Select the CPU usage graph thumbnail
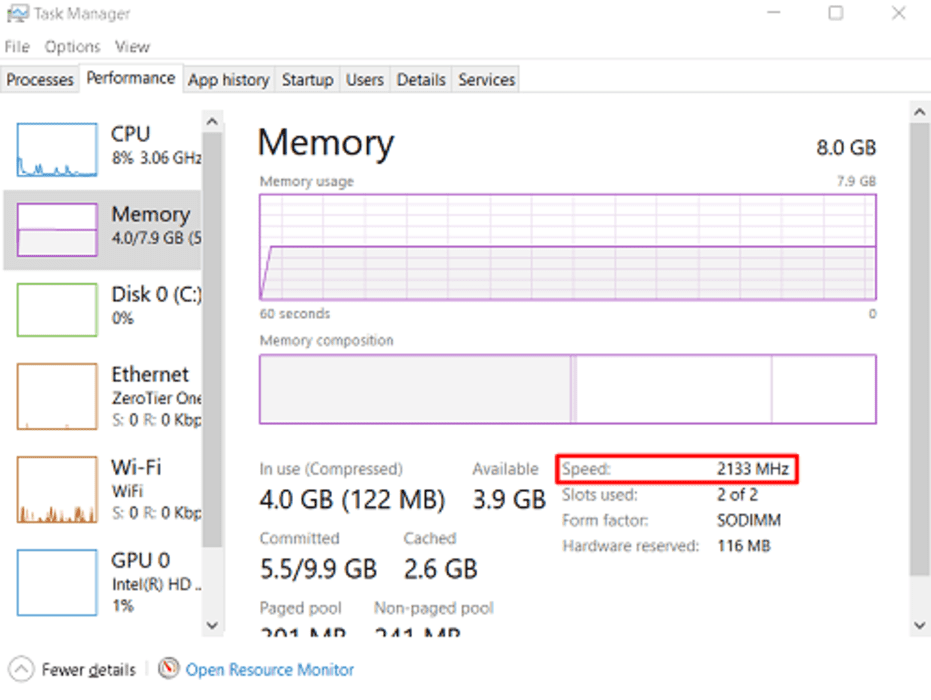The height and width of the screenshot is (700, 931). [57, 150]
